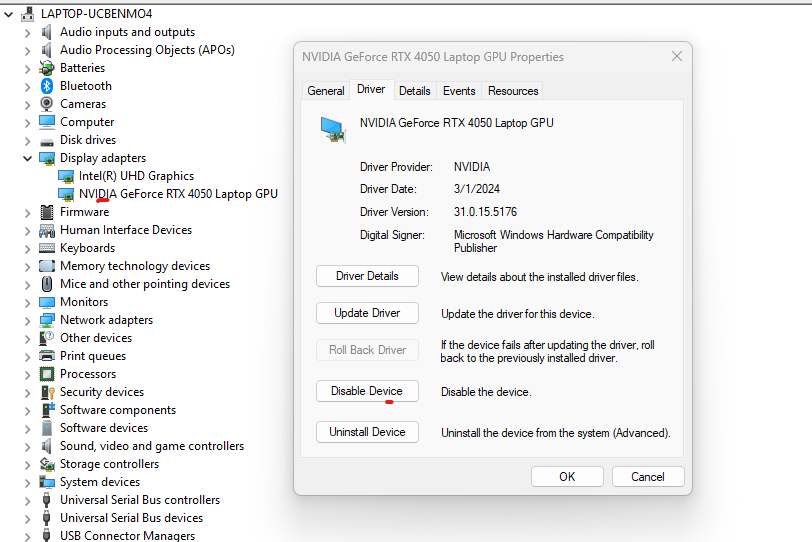Select NVIDIA GeForce RTX 4050 Laptop GPU in tree

[178, 194]
